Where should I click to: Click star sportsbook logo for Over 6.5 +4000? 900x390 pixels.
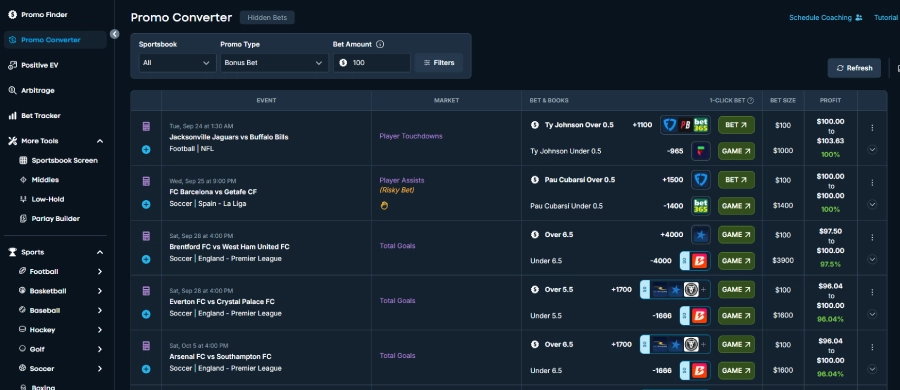(701, 234)
